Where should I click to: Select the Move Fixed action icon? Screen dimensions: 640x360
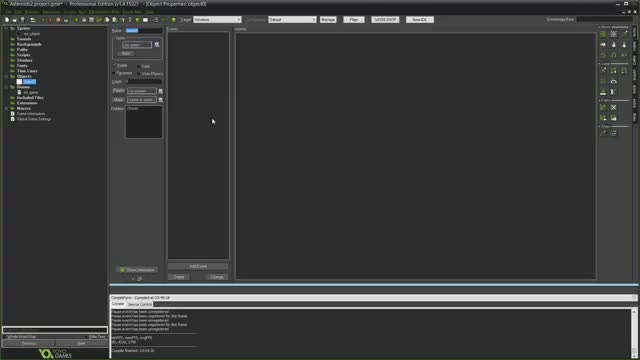click(x=603, y=34)
